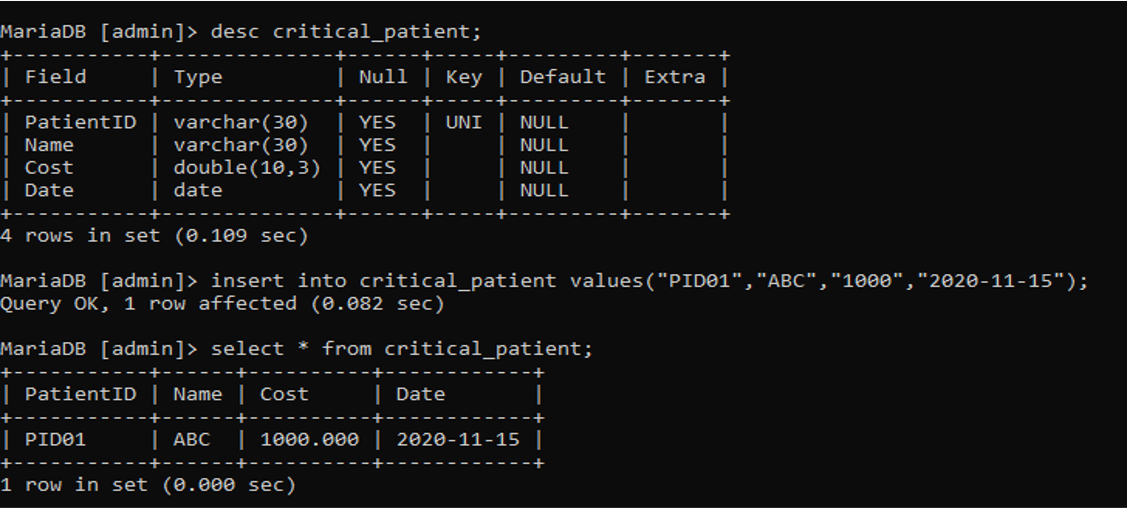The image size is (1127, 508).
Task: Click the varchar(30) type of PatientID row
Action: [x=241, y=123]
